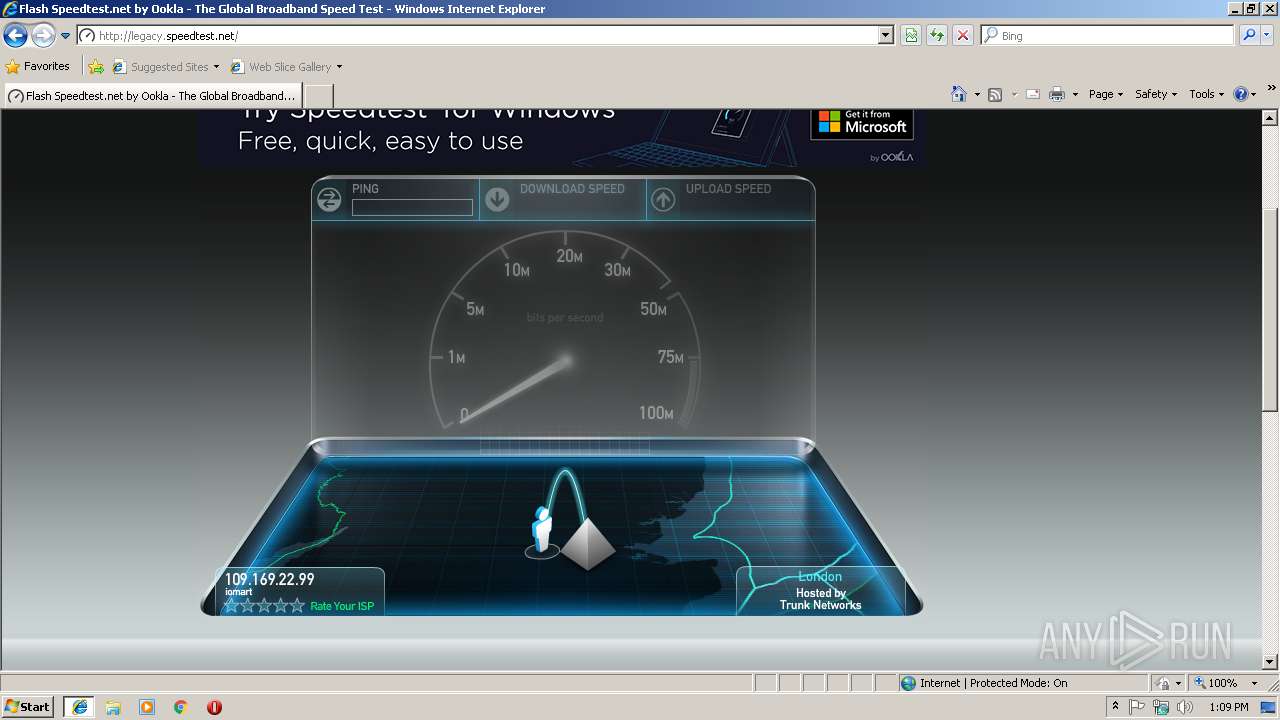The height and width of the screenshot is (720, 1280).
Task: Open a new blank tab
Action: click(318, 96)
